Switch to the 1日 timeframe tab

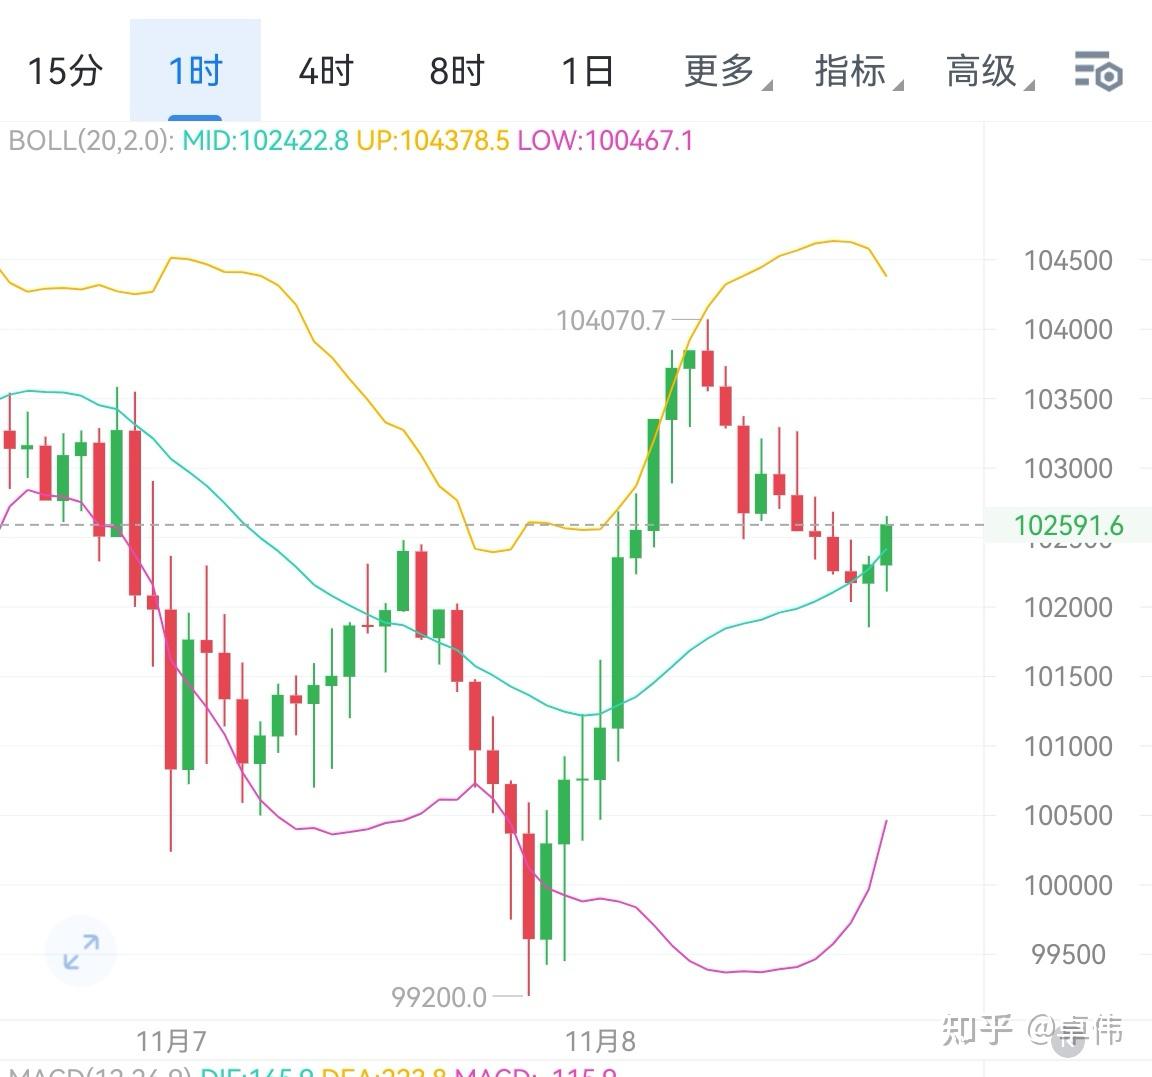(588, 71)
